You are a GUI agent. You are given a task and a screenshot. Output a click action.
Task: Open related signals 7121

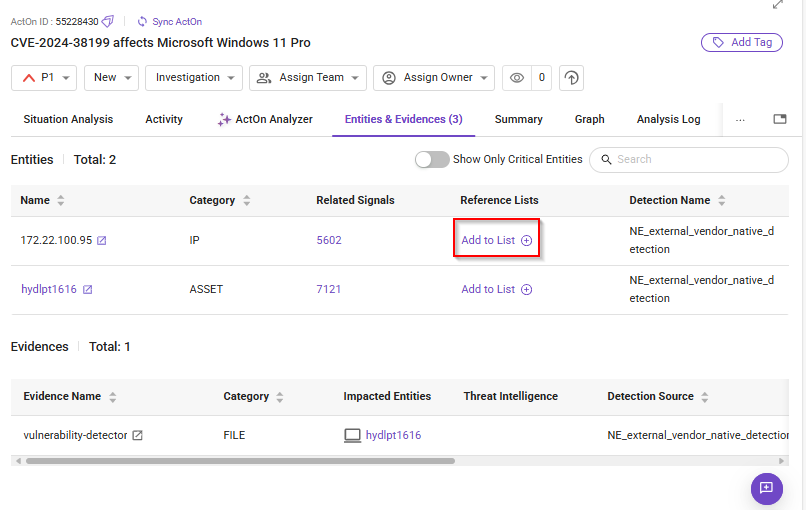[328, 289]
